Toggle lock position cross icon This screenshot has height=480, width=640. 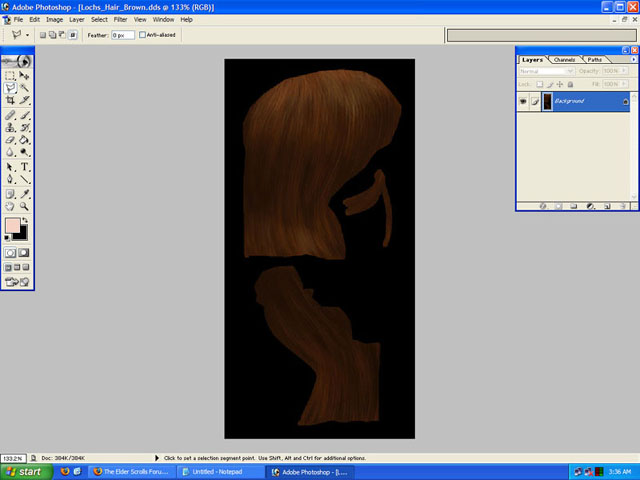(x=560, y=84)
